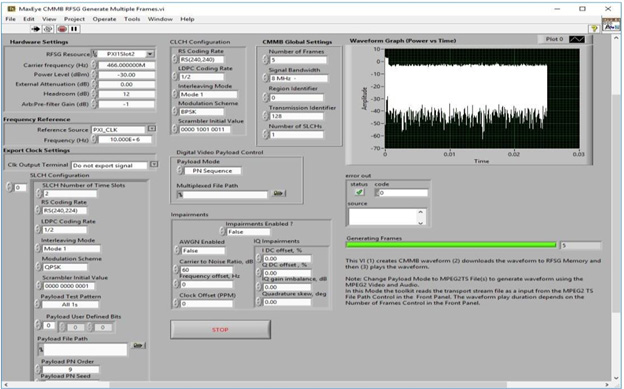Click the error source scroll down arrow
This screenshot has height=389, width=624.
[x=421, y=223]
